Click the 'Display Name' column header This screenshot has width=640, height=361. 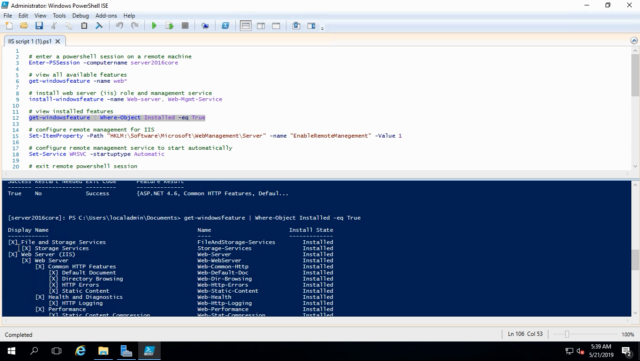pyautogui.click(x=28, y=230)
